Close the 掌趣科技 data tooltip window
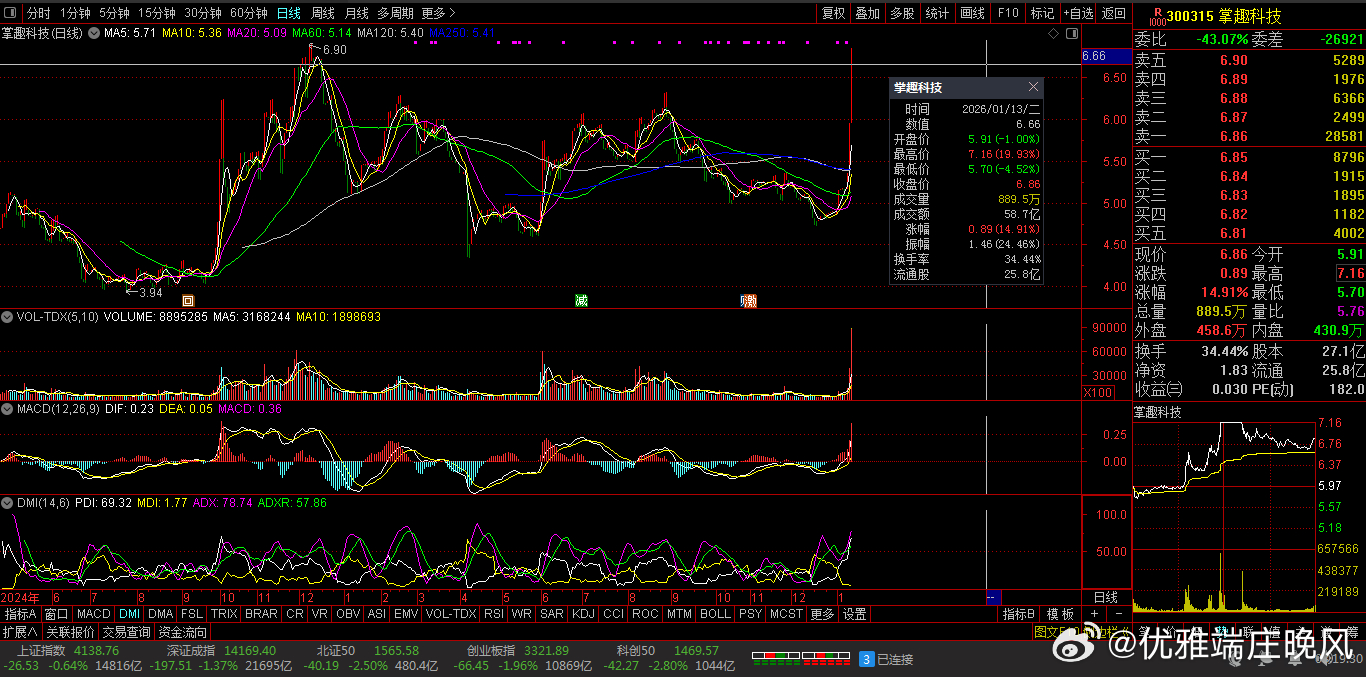Viewport: 1366px width, 677px height. (1033, 87)
